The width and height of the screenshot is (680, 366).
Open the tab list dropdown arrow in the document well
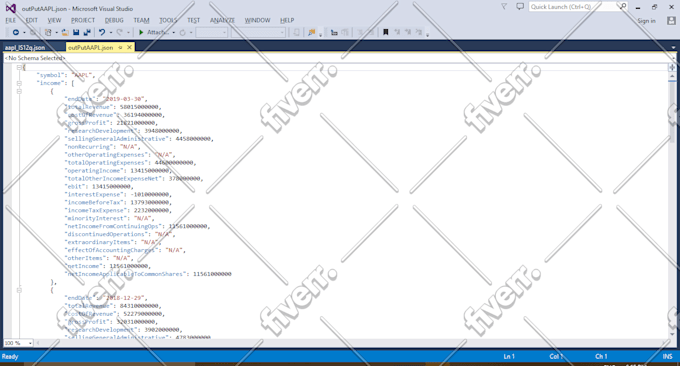673,47
